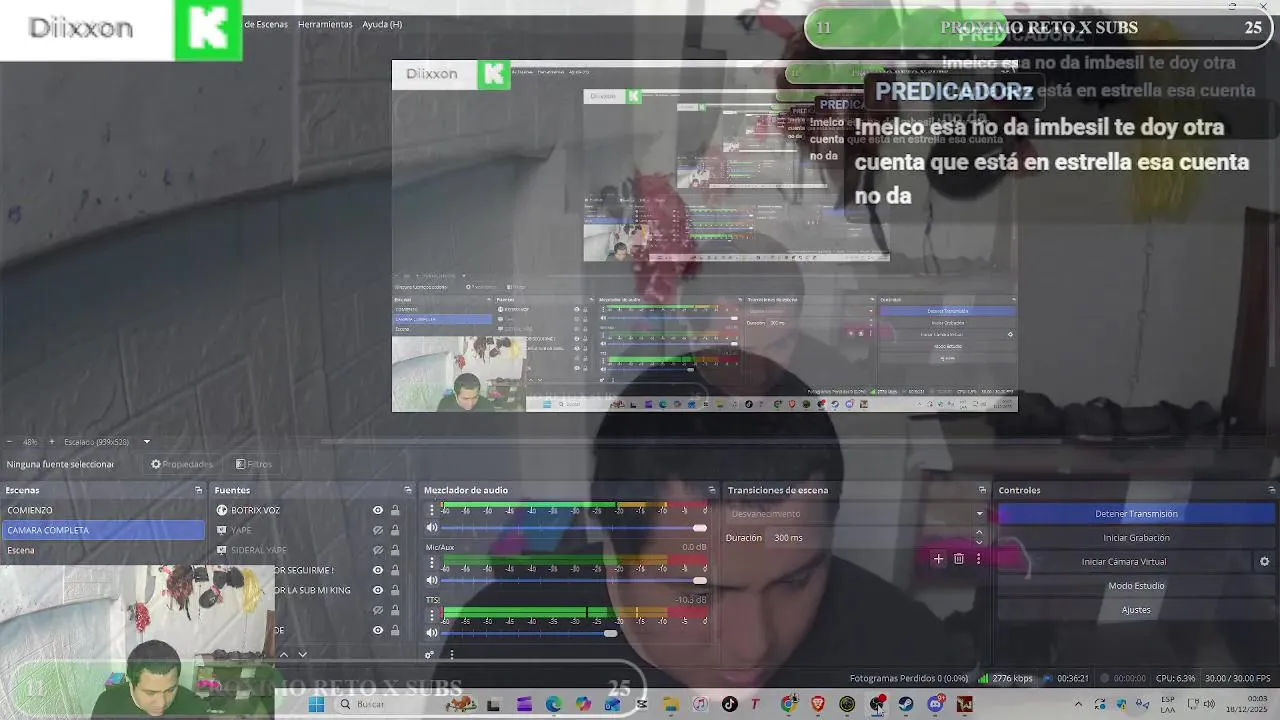Mute the TTS audio channel
This screenshot has height=720, width=1280.
tap(432, 633)
